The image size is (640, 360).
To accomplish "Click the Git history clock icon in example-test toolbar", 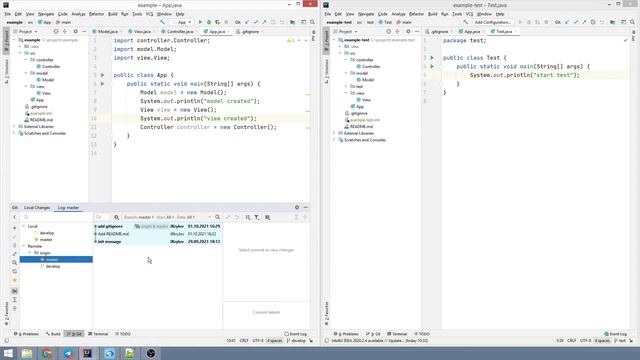I will [x=593, y=22].
